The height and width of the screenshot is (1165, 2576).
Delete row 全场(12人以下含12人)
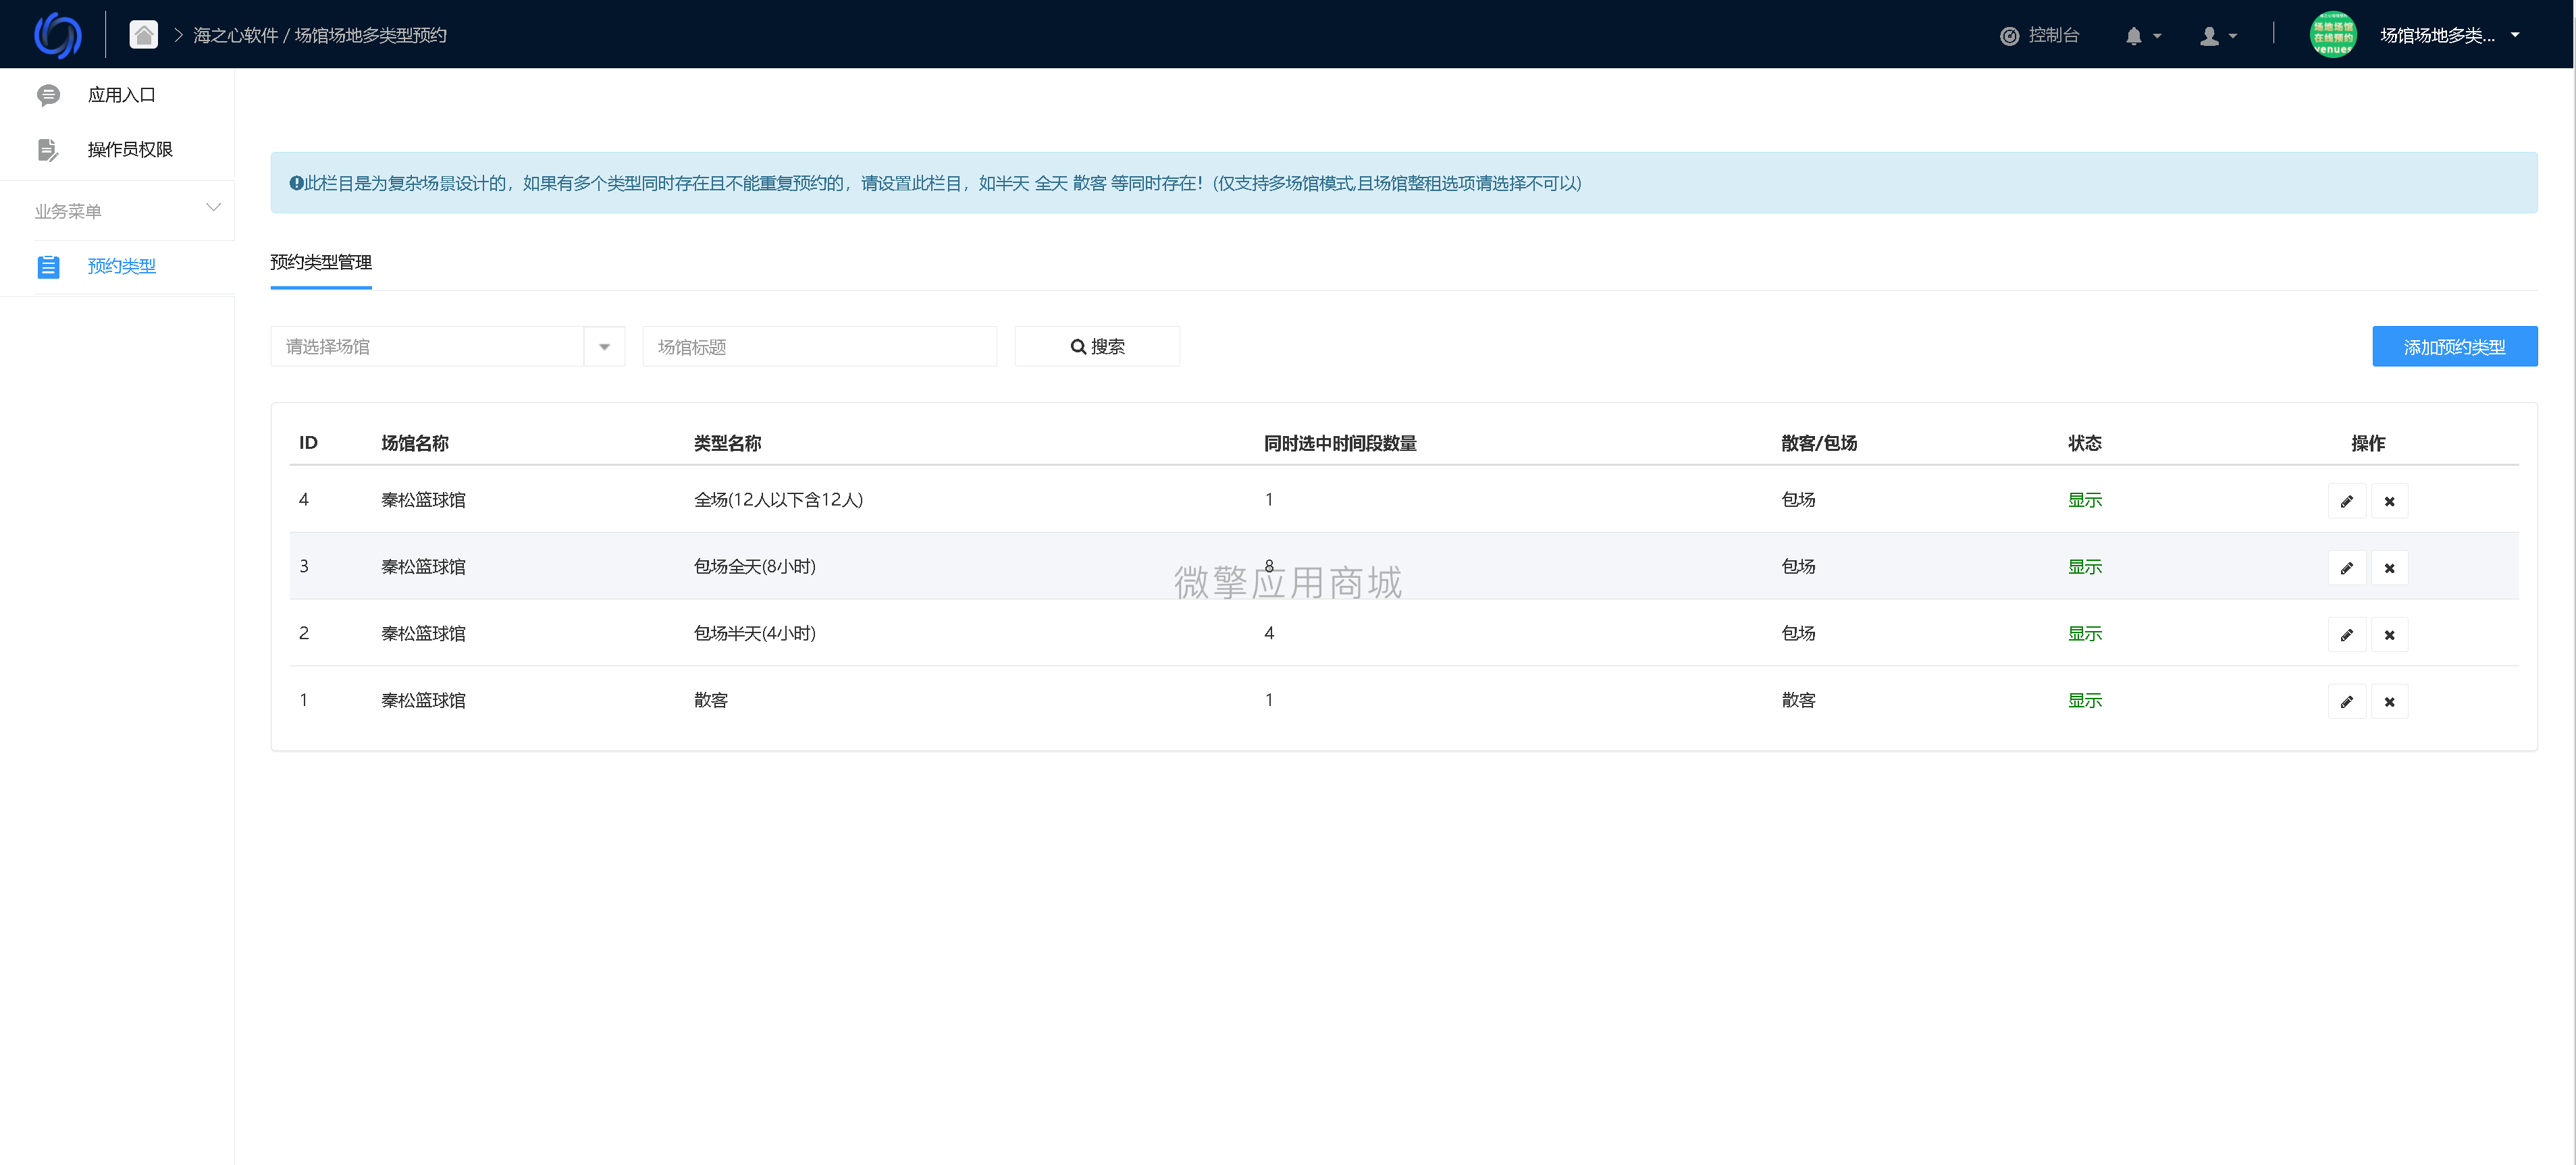[2389, 501]
